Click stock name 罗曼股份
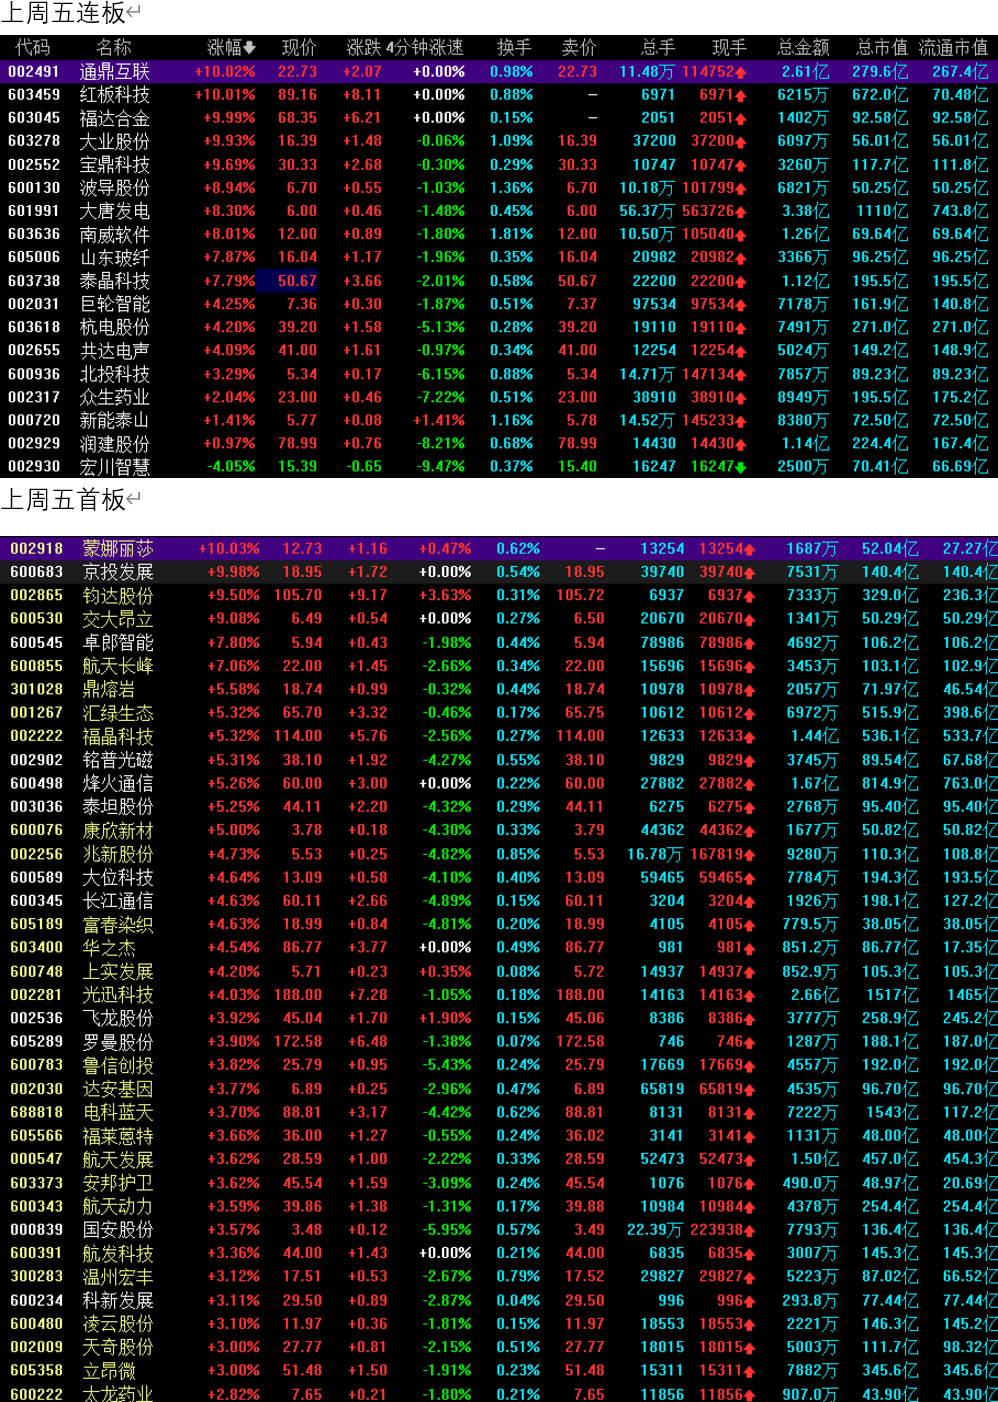 (118, 1042)
